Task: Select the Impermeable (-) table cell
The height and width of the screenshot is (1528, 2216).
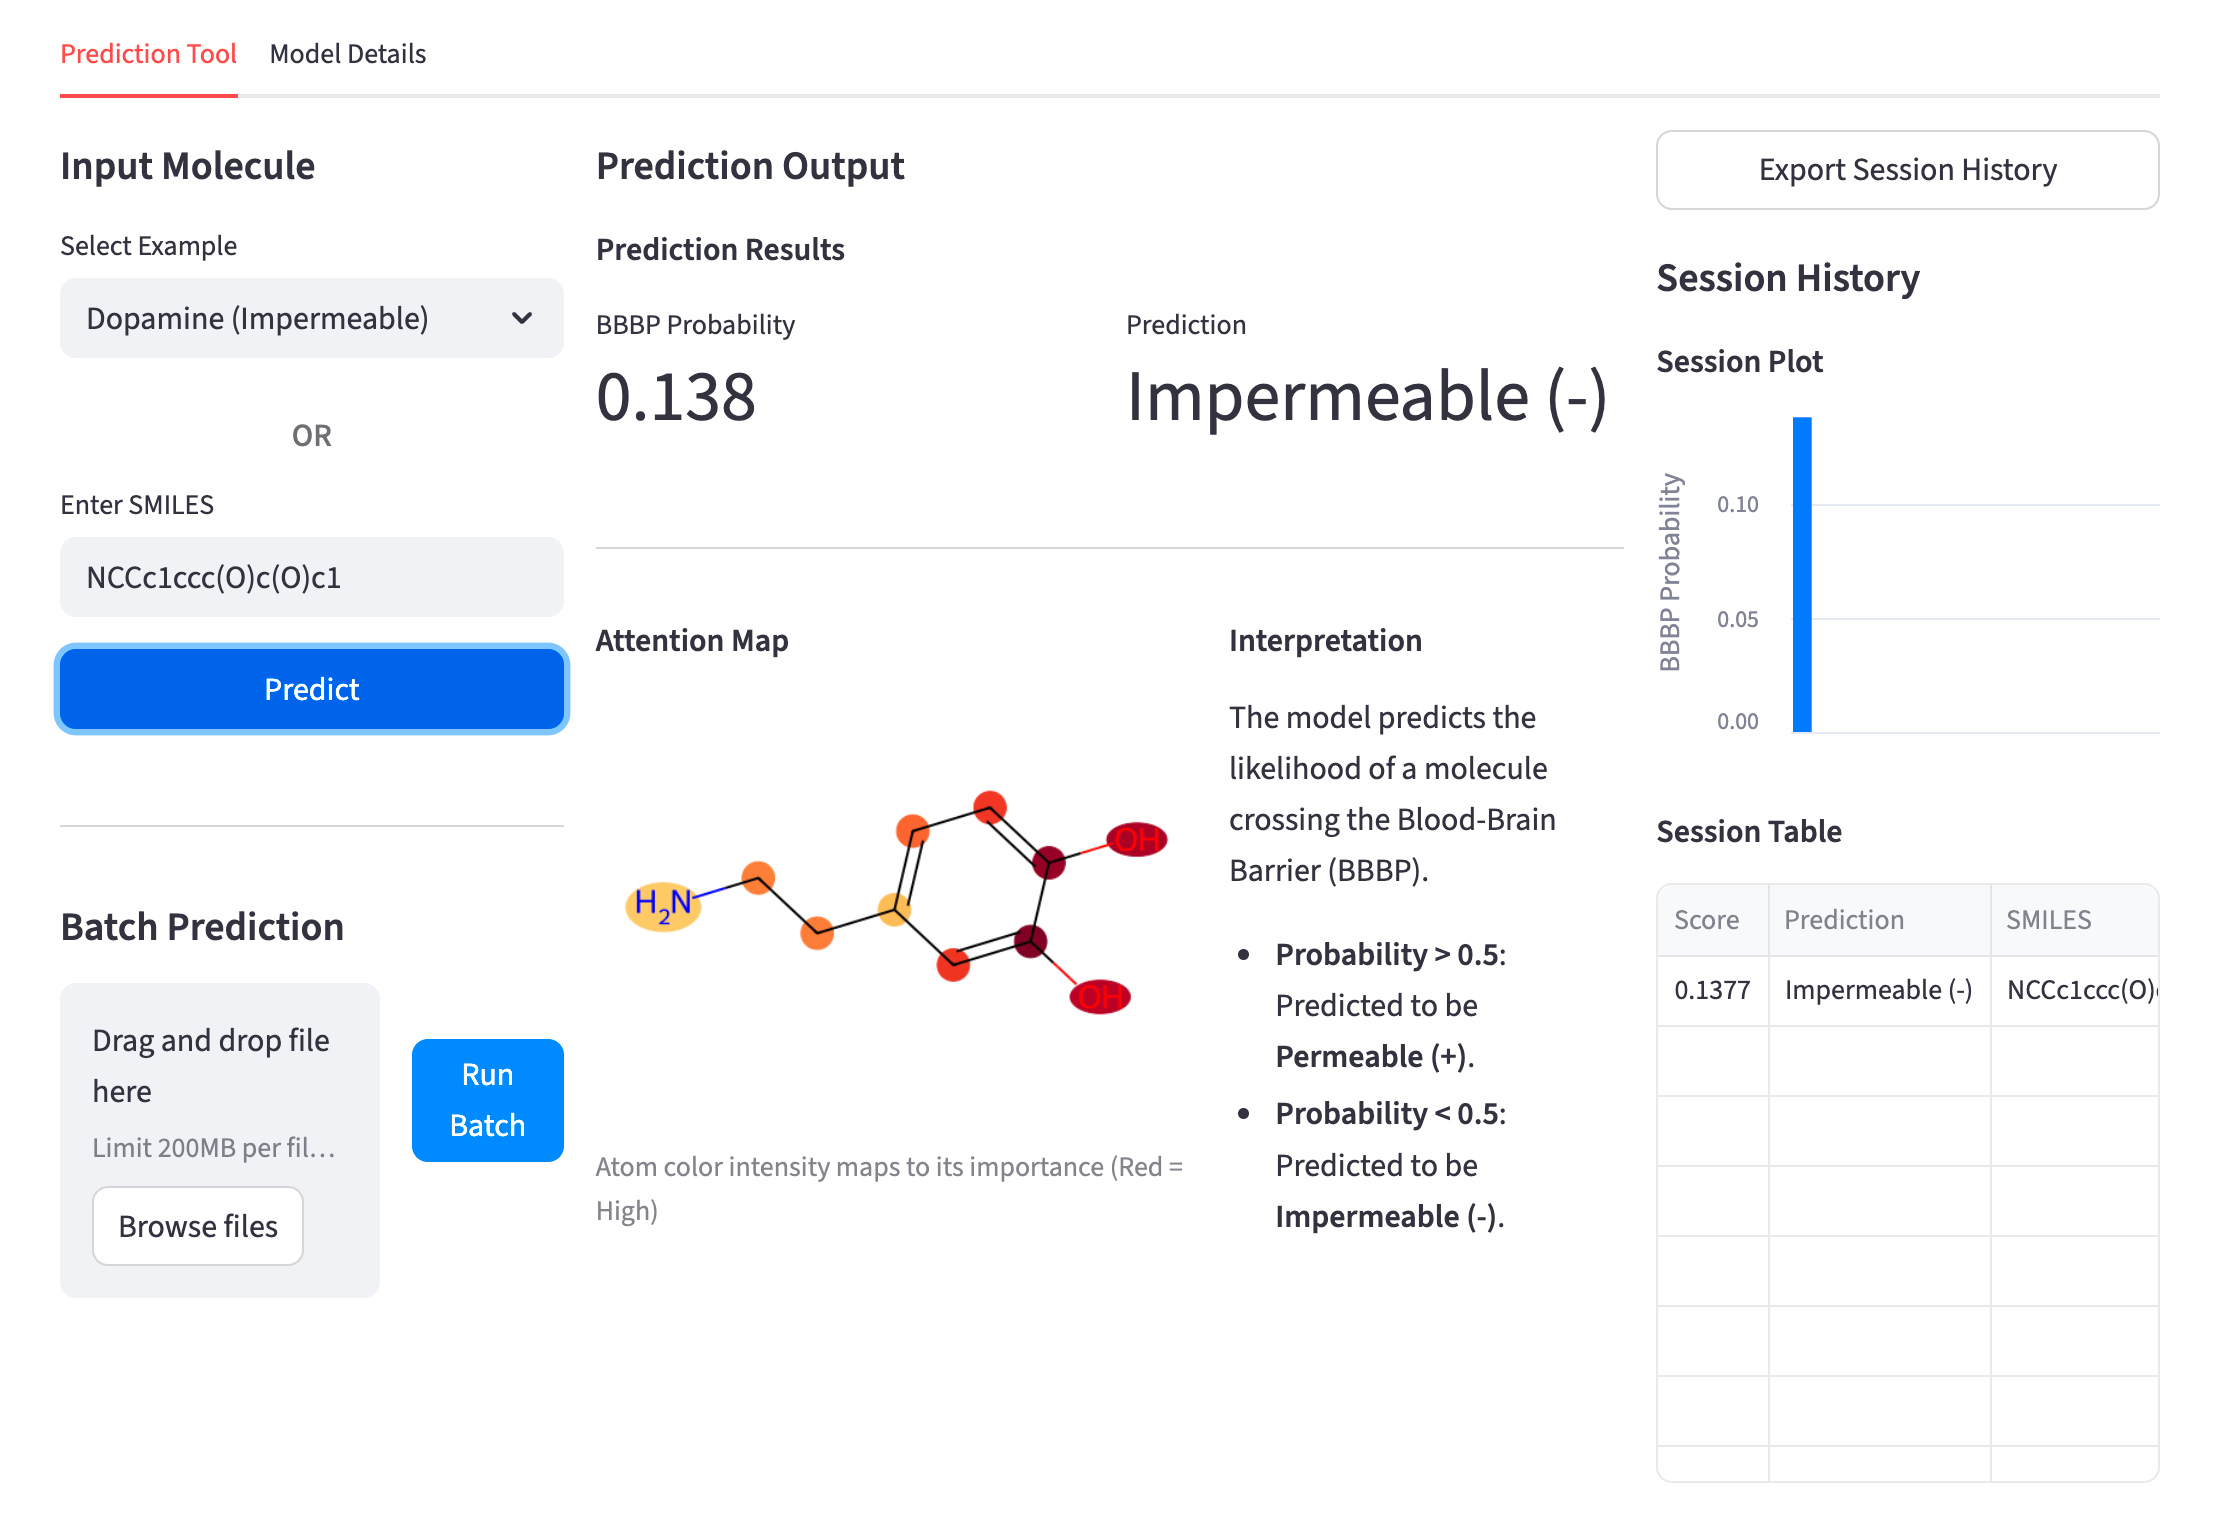Action: [1878, 990]
